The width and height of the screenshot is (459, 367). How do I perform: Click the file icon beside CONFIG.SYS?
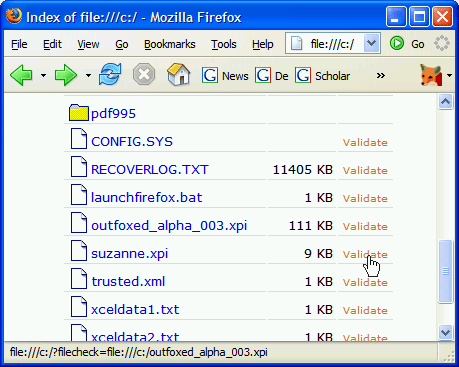coord(79,138)
